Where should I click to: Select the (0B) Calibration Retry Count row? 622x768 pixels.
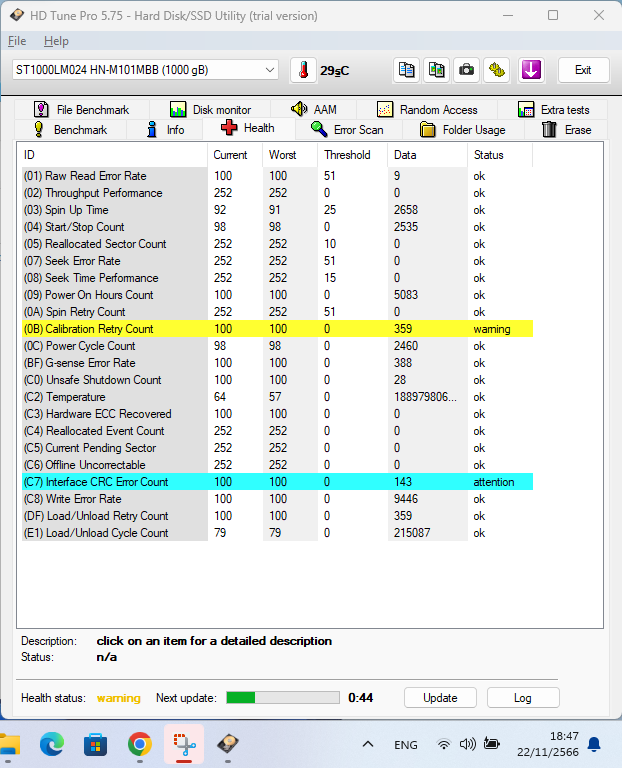(277, 329)
